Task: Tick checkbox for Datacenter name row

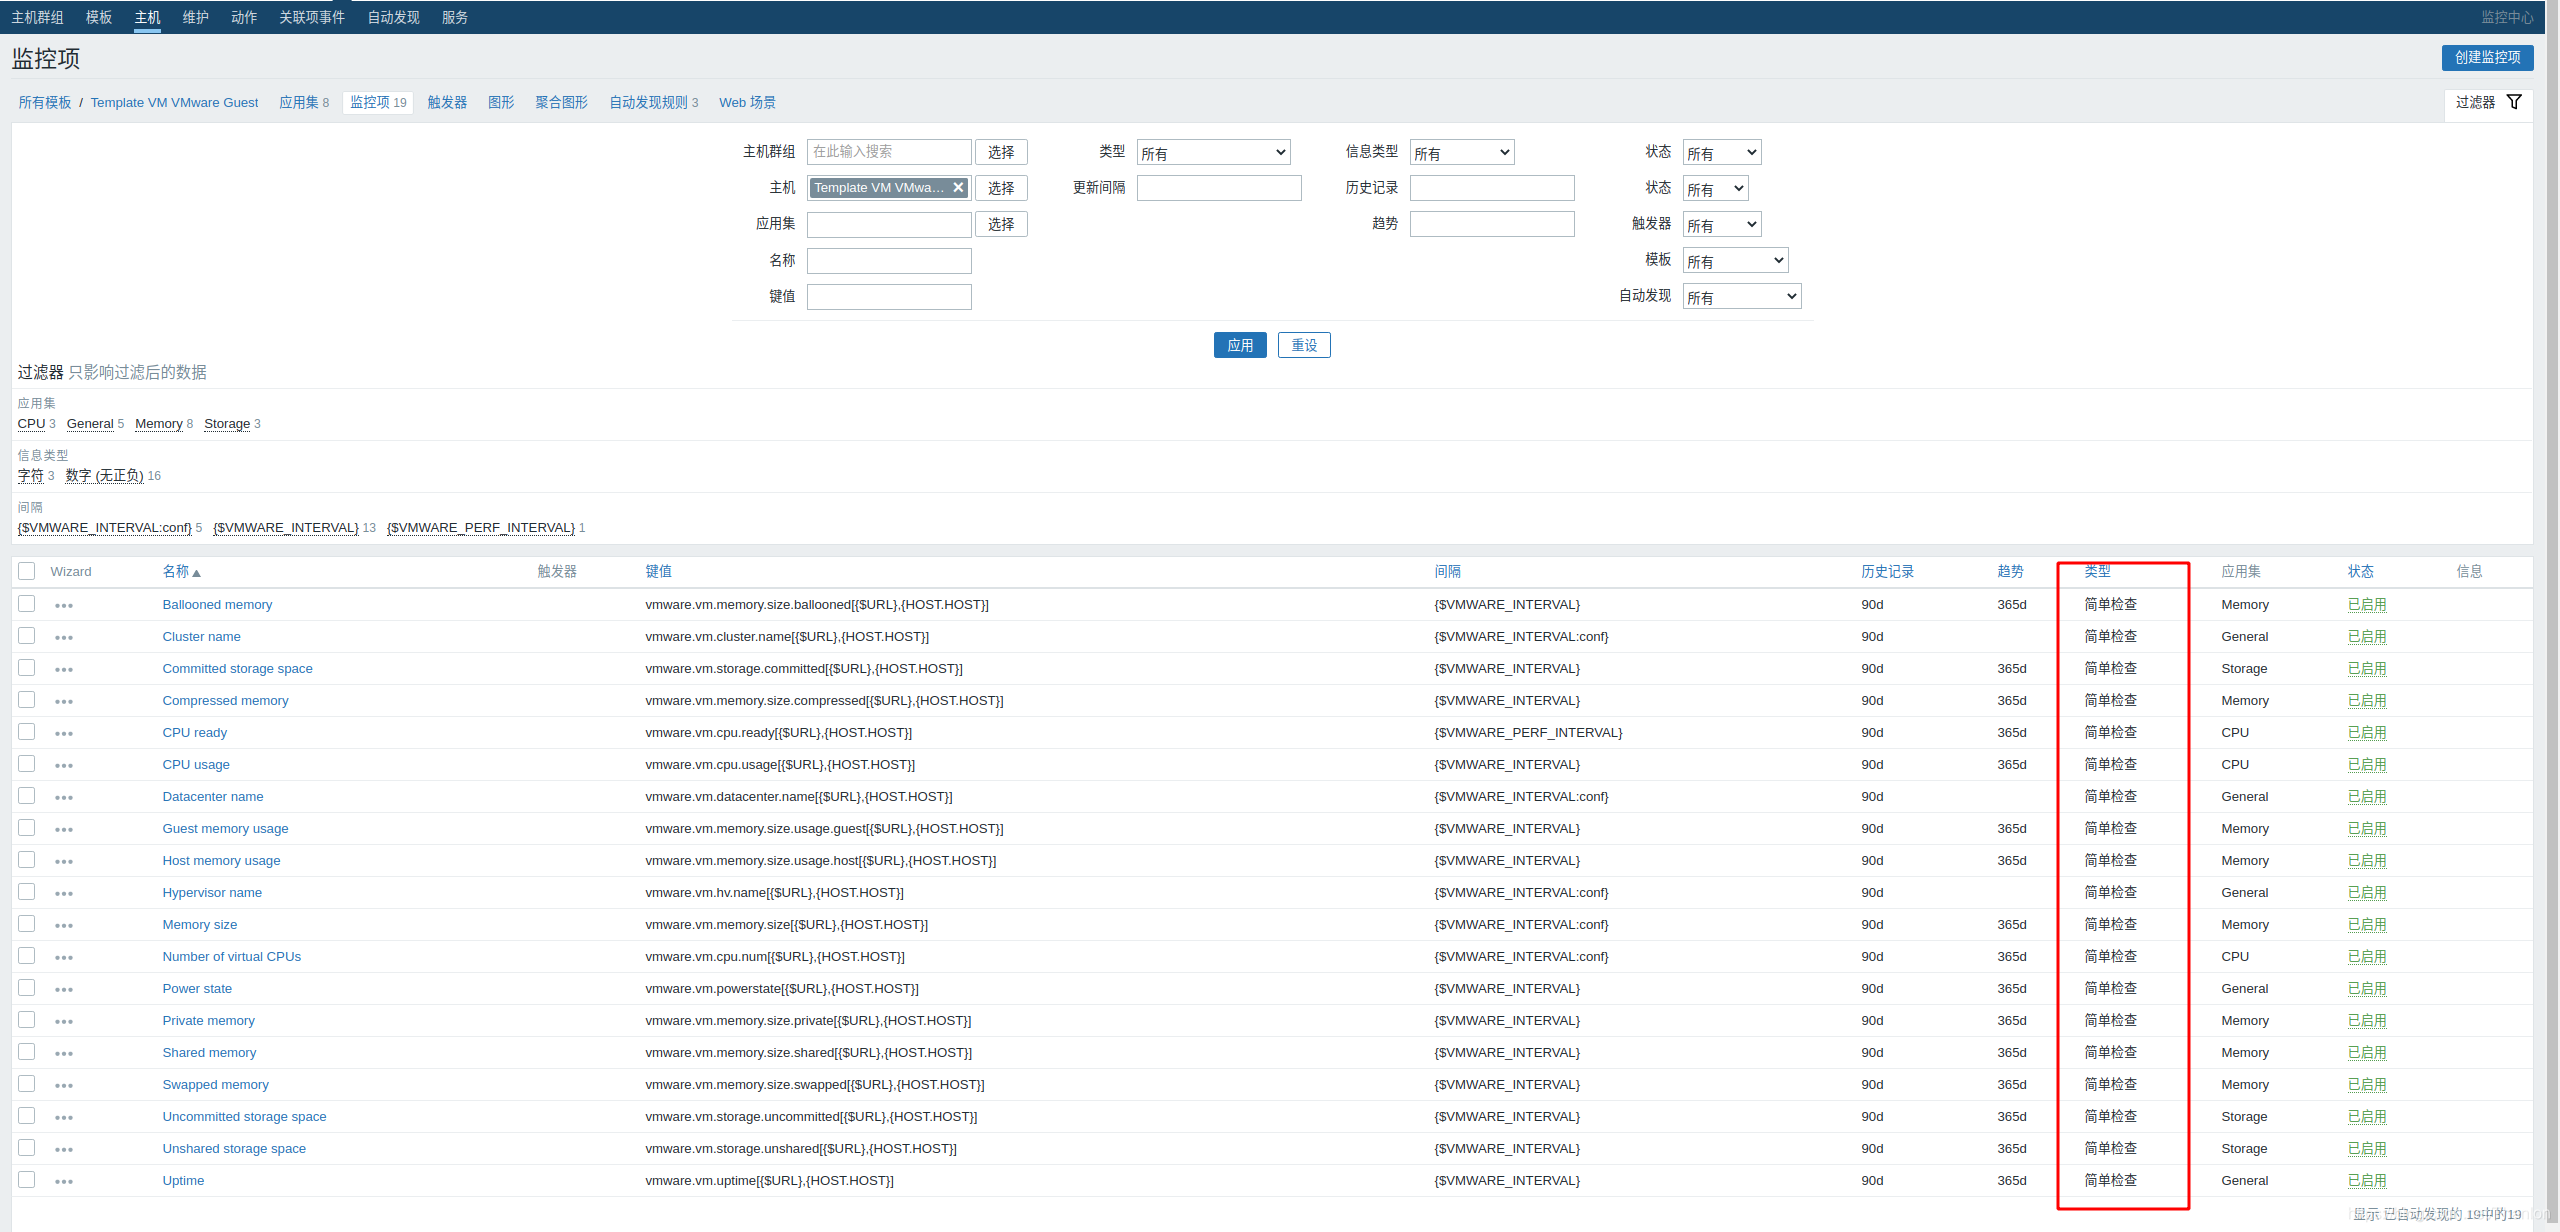Action: coord(27,796)
